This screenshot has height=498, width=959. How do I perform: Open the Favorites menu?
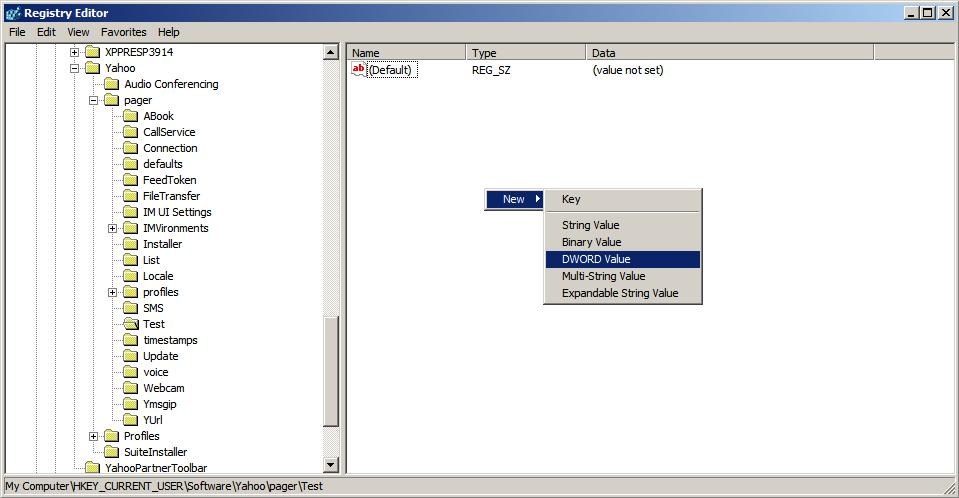point(124,32)
